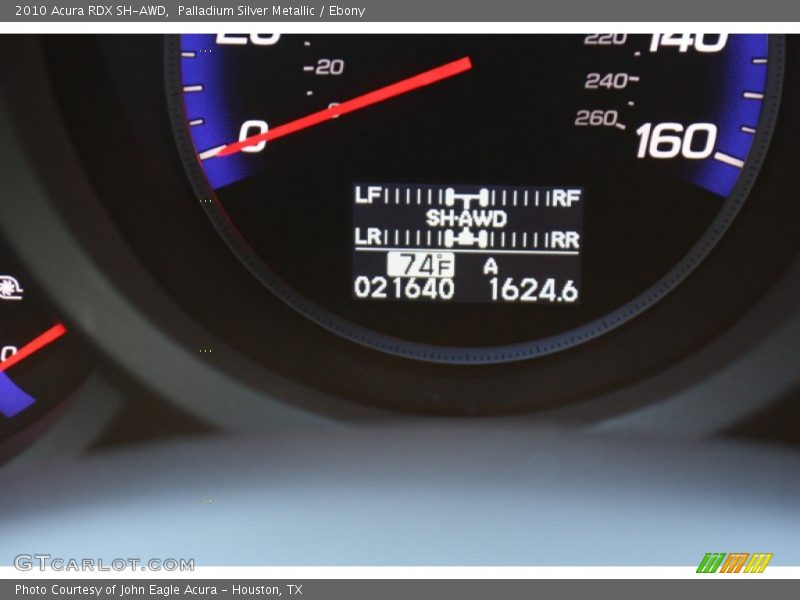The image size is (800, 600).
Task: Click the red needle on the left gauge
Action: point(33,347)
